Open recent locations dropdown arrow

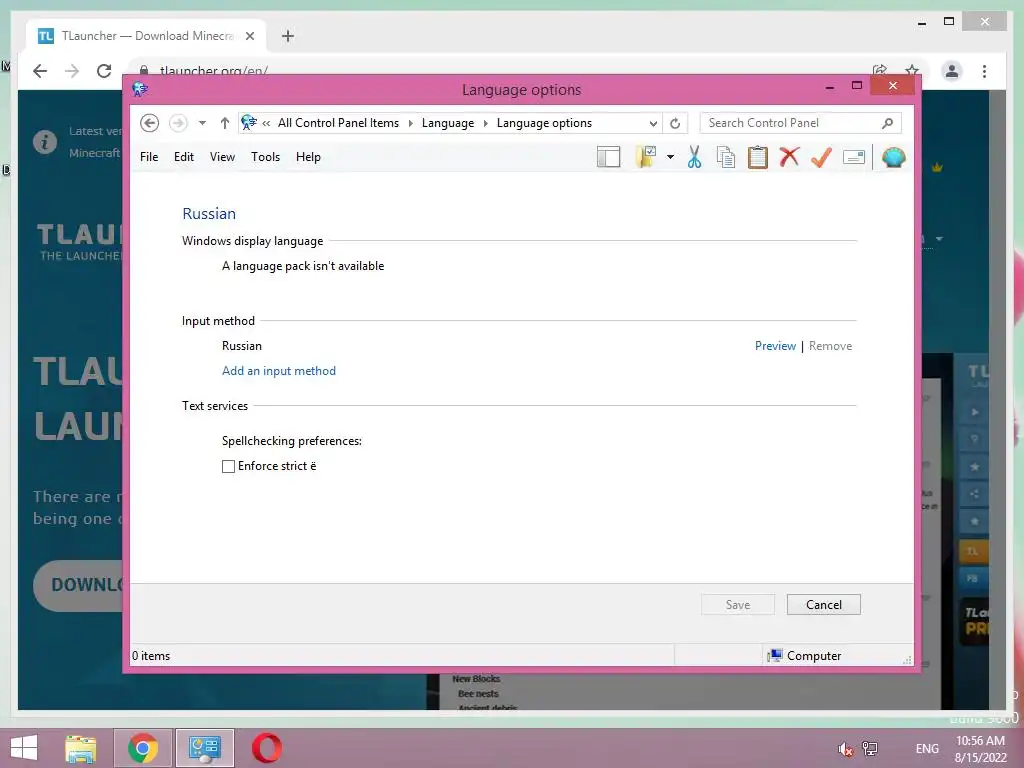pyautogui.click(x=202, y=123)
